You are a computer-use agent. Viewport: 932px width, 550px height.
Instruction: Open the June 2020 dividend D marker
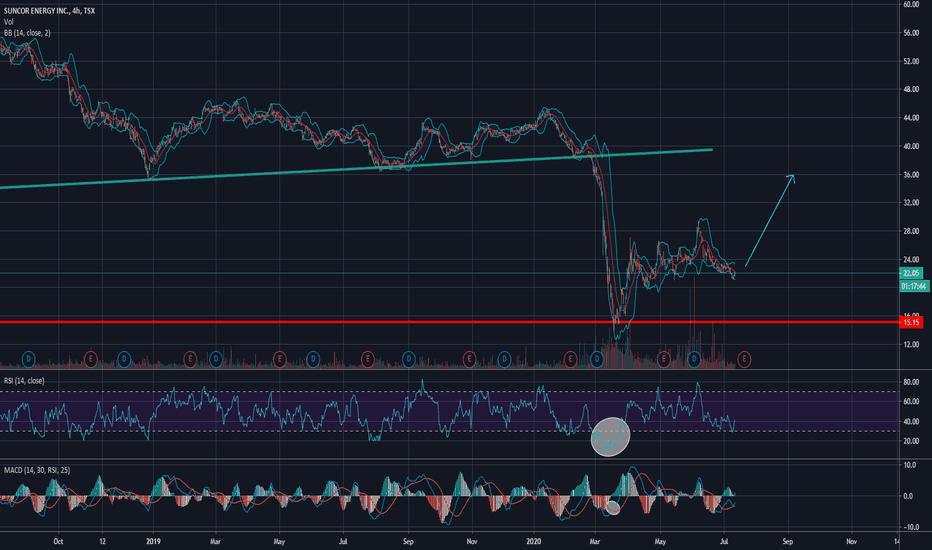point(694,359)
